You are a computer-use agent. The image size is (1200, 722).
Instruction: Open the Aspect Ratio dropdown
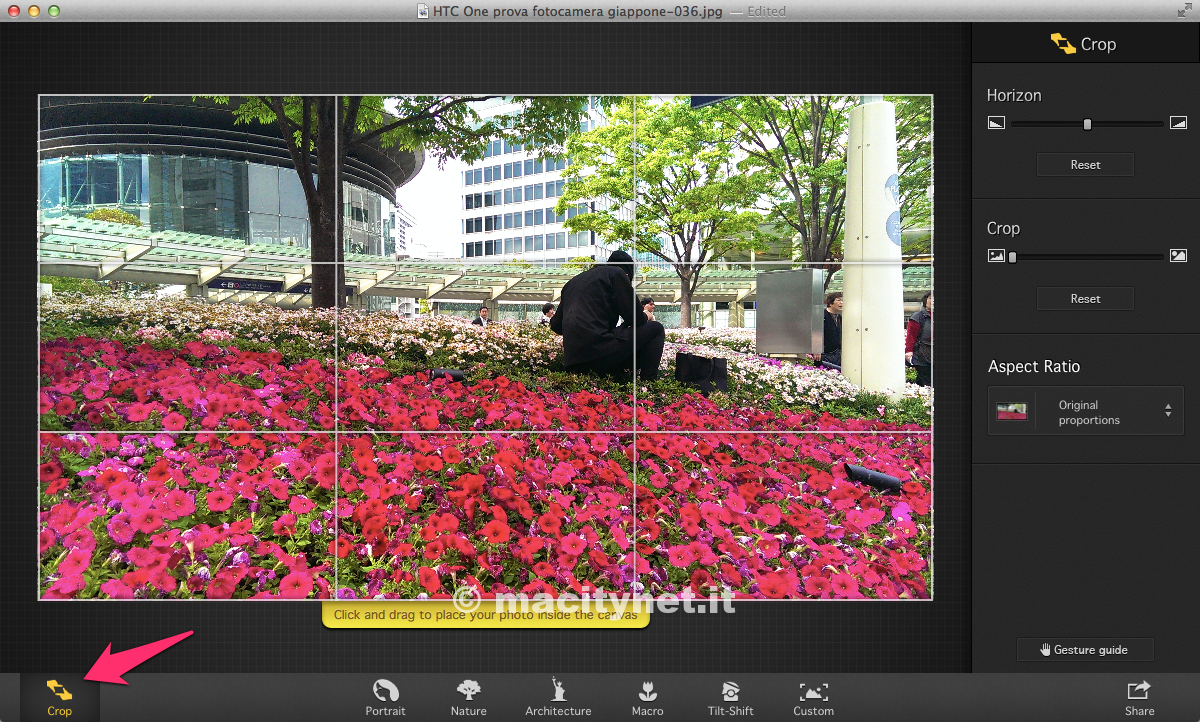(1085, 412)
